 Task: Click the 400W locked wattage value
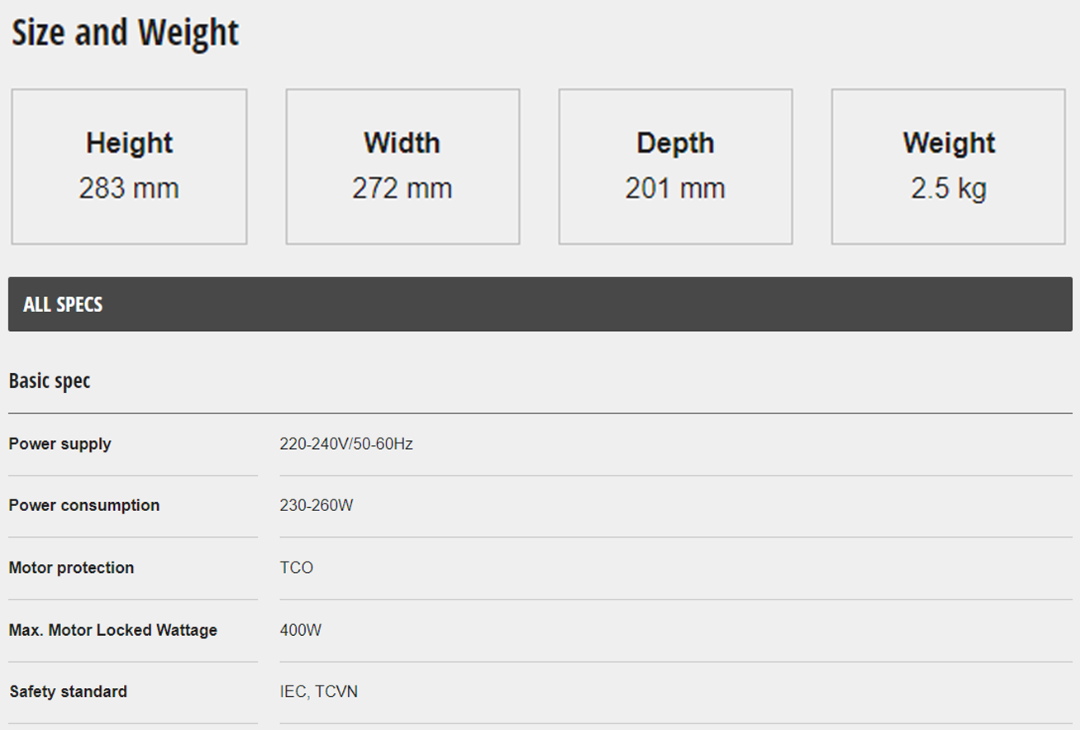click(301, 630)
